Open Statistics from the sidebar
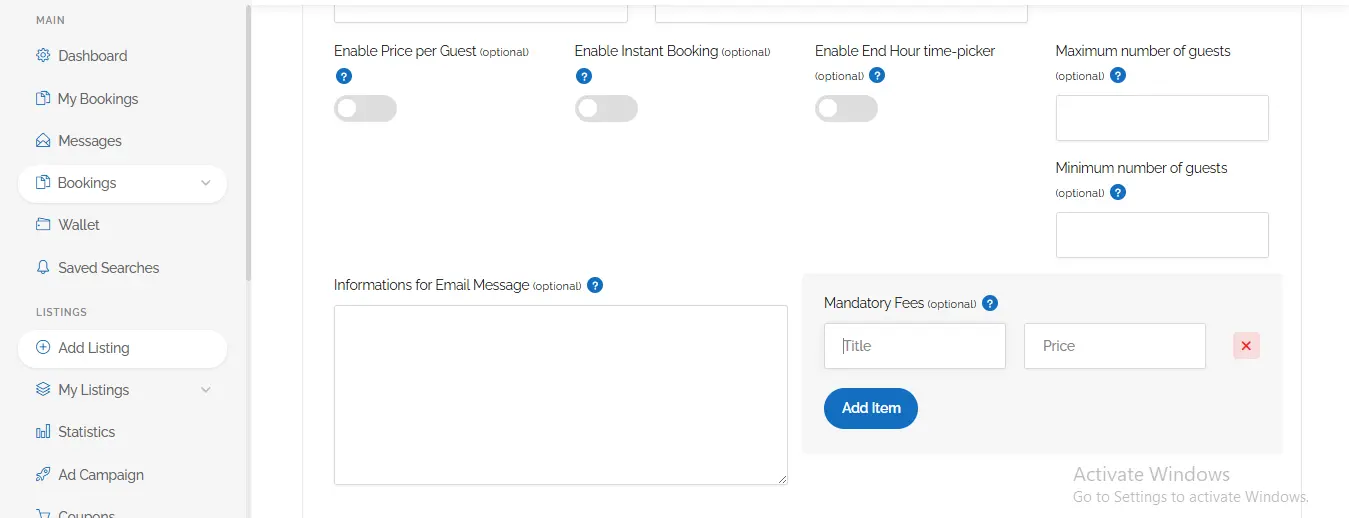The image size is (1349, 518). click(x=86, y=432)
